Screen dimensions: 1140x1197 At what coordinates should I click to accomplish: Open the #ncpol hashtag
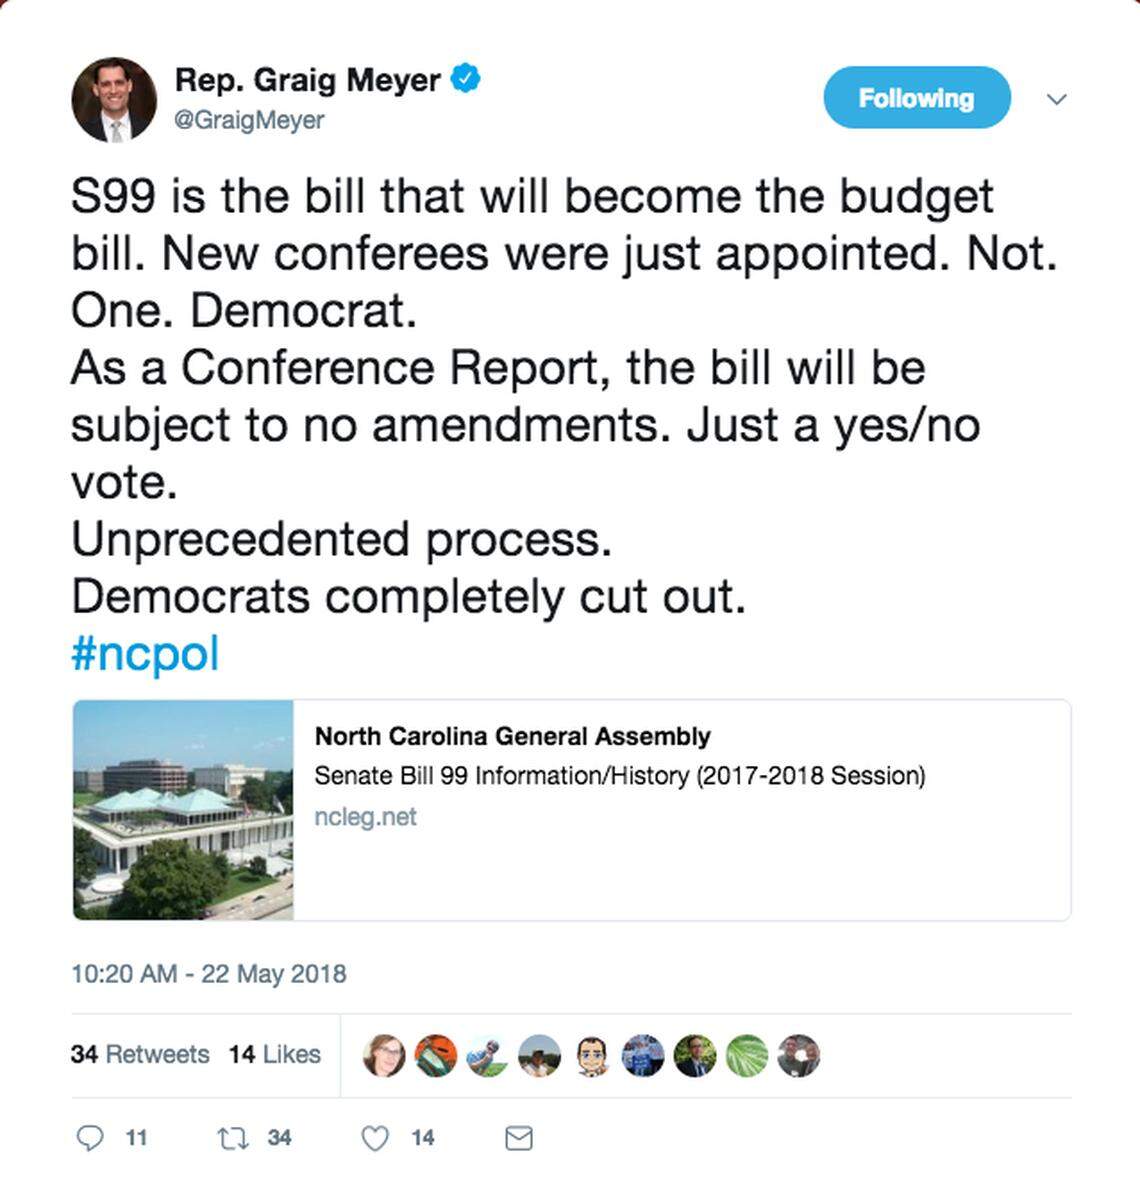pos(145,654)
